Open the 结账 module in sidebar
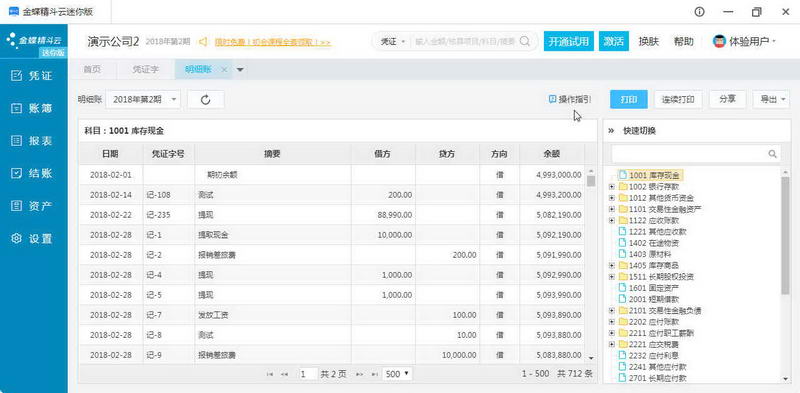 point(33,174)
